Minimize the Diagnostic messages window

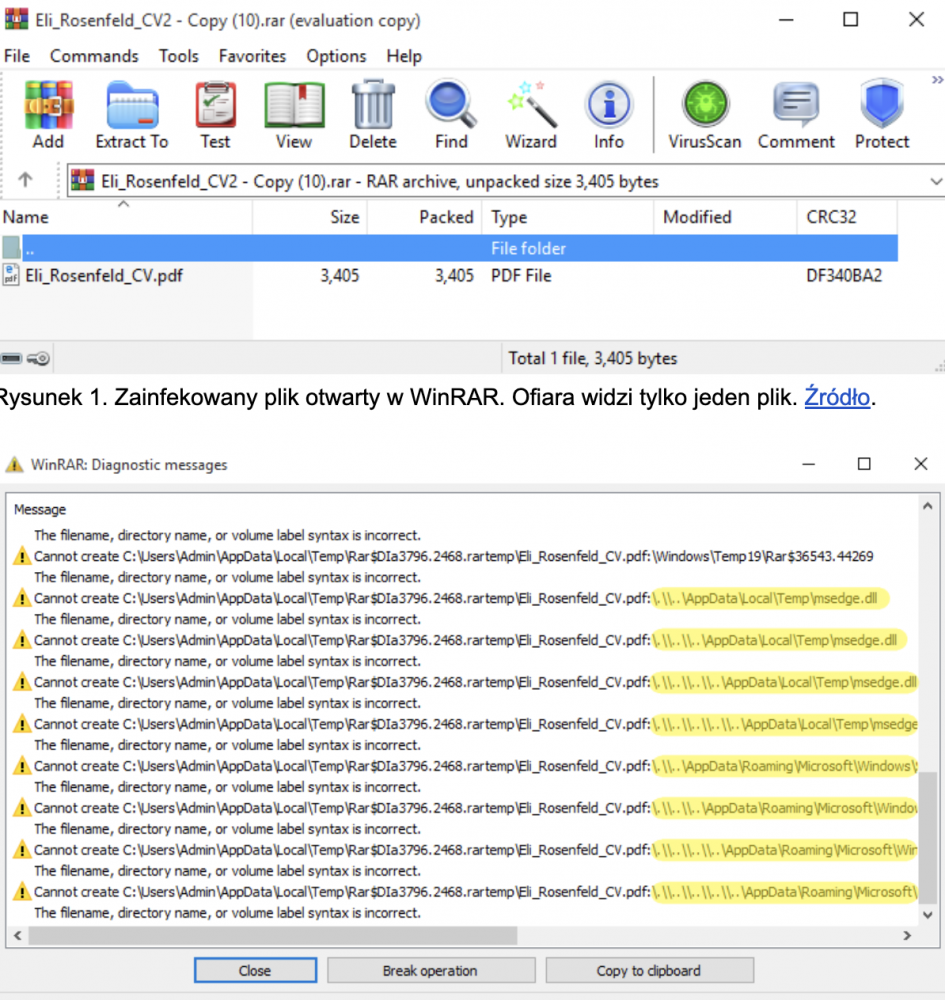point(809,464)
